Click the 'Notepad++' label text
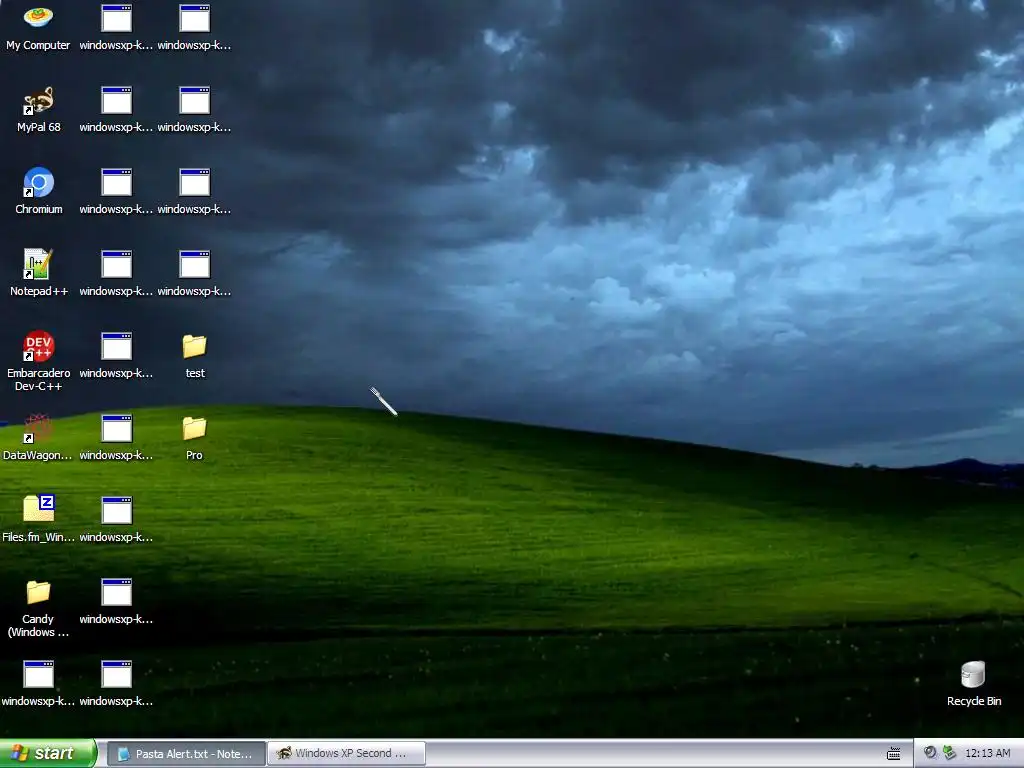The height and width of the screenshot is (768, 1024). coord(39,291)
